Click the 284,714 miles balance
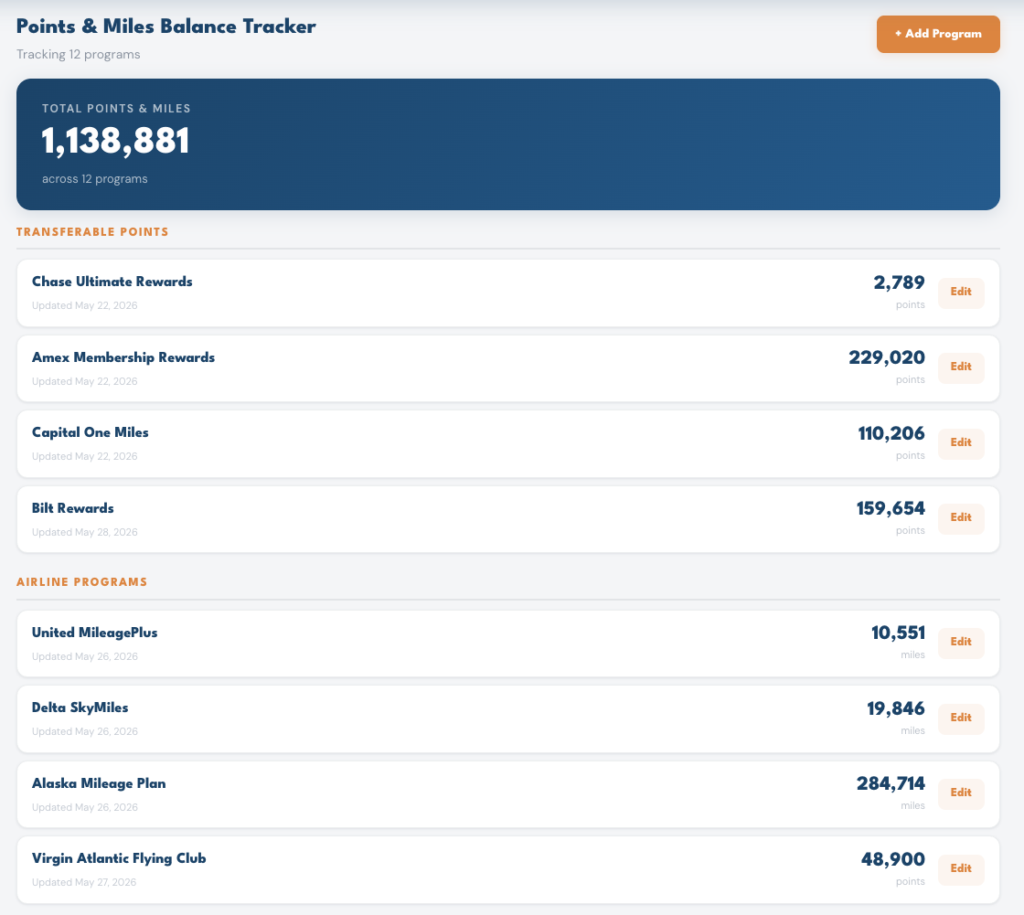This screenshot has width=1024, height=915. coord(890,784)
